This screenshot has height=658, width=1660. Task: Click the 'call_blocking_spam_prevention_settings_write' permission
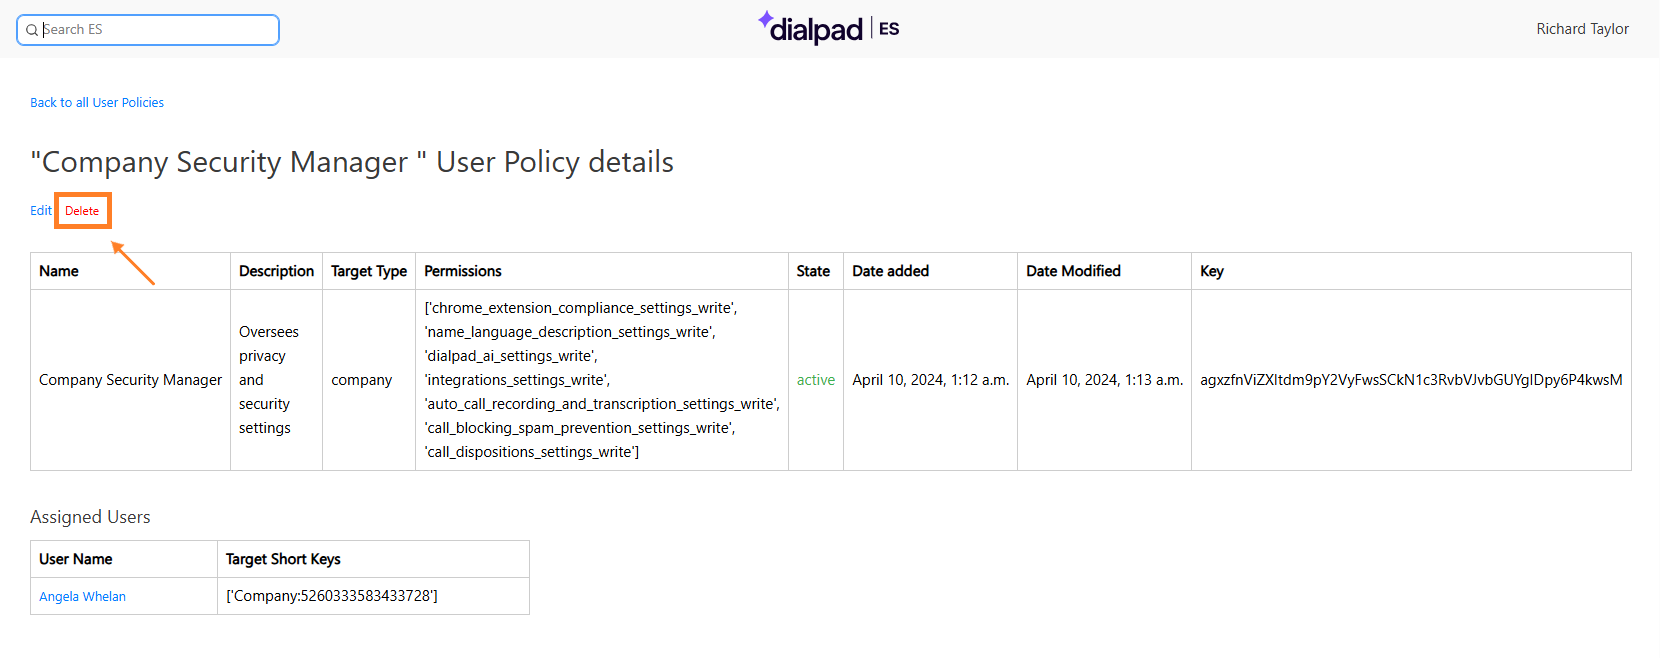(x=580, y=428)
